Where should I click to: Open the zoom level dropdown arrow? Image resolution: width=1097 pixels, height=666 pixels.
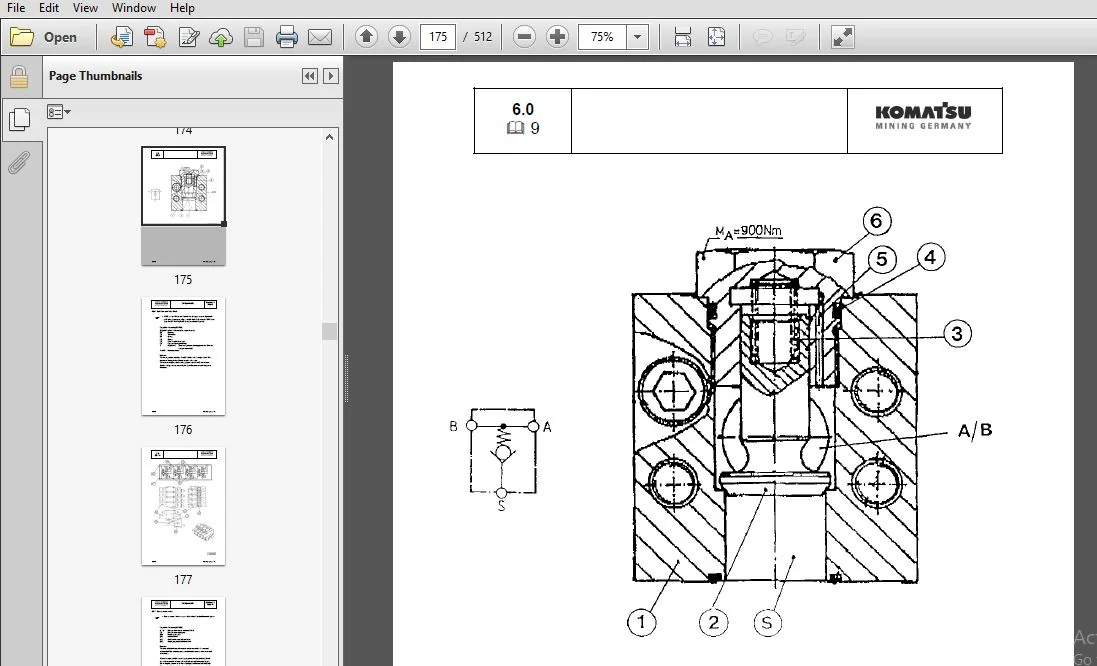click(637, 37)
